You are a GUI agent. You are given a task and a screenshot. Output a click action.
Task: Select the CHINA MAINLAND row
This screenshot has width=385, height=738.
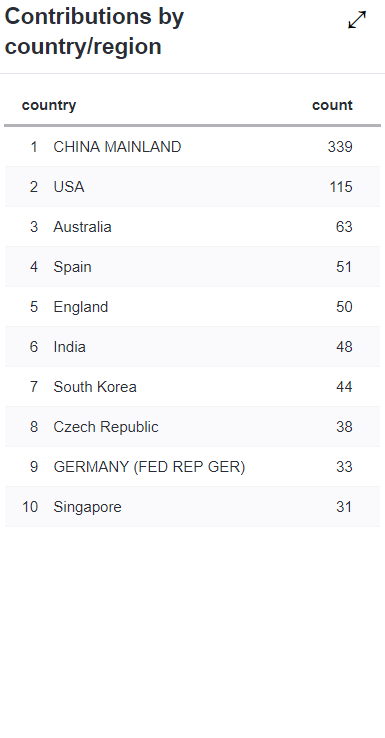(192, 147)
